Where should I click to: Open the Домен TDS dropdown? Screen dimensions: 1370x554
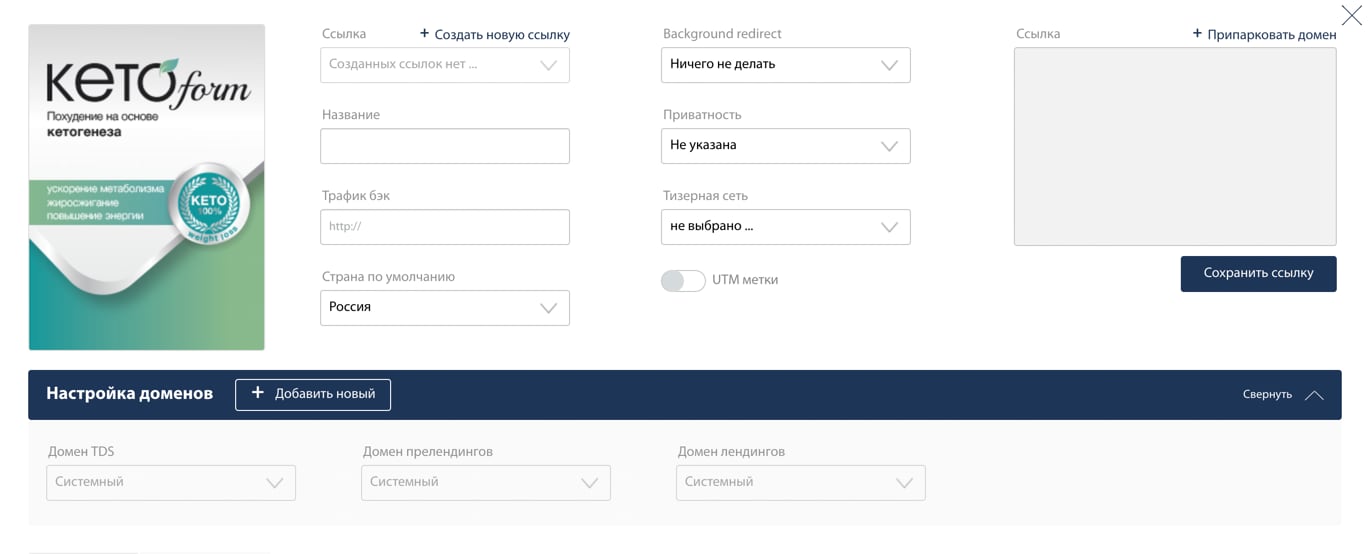pos(171,483)
